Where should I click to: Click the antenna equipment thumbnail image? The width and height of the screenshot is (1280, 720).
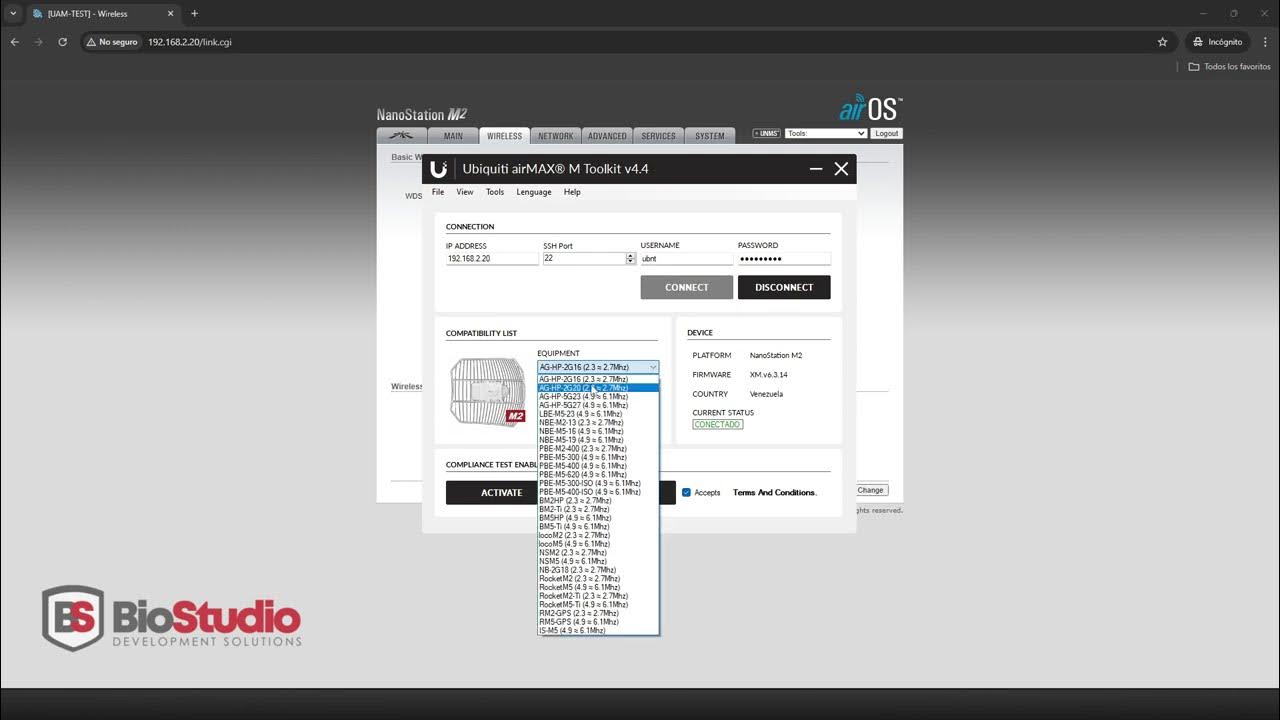pos(488,392)
